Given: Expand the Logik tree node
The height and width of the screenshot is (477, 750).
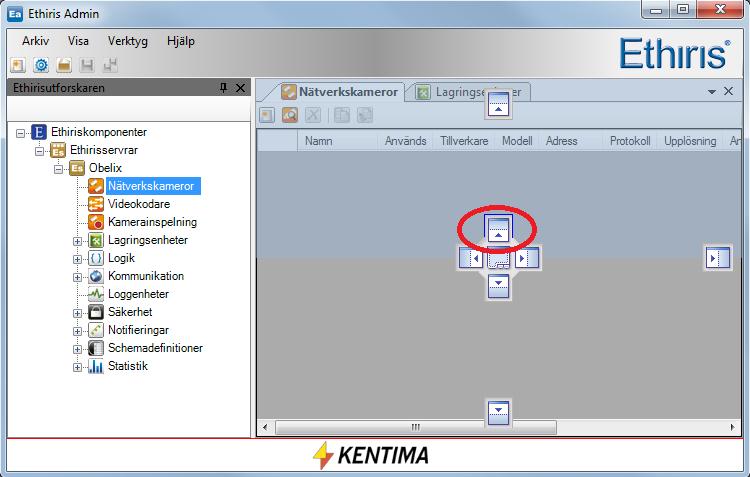Looking at the screenshot, I should [77, 259].
